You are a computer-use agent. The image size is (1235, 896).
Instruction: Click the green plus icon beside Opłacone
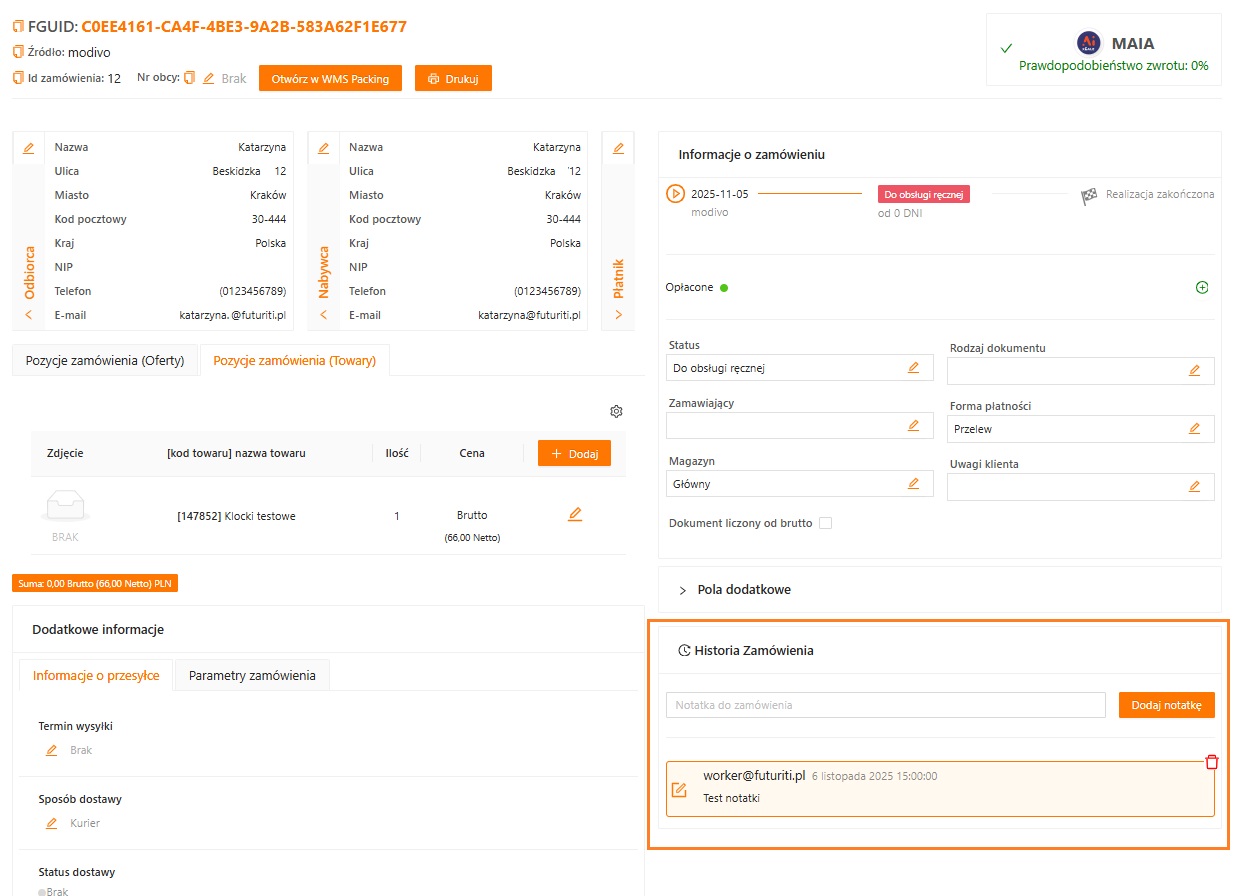click(1202, 287)
